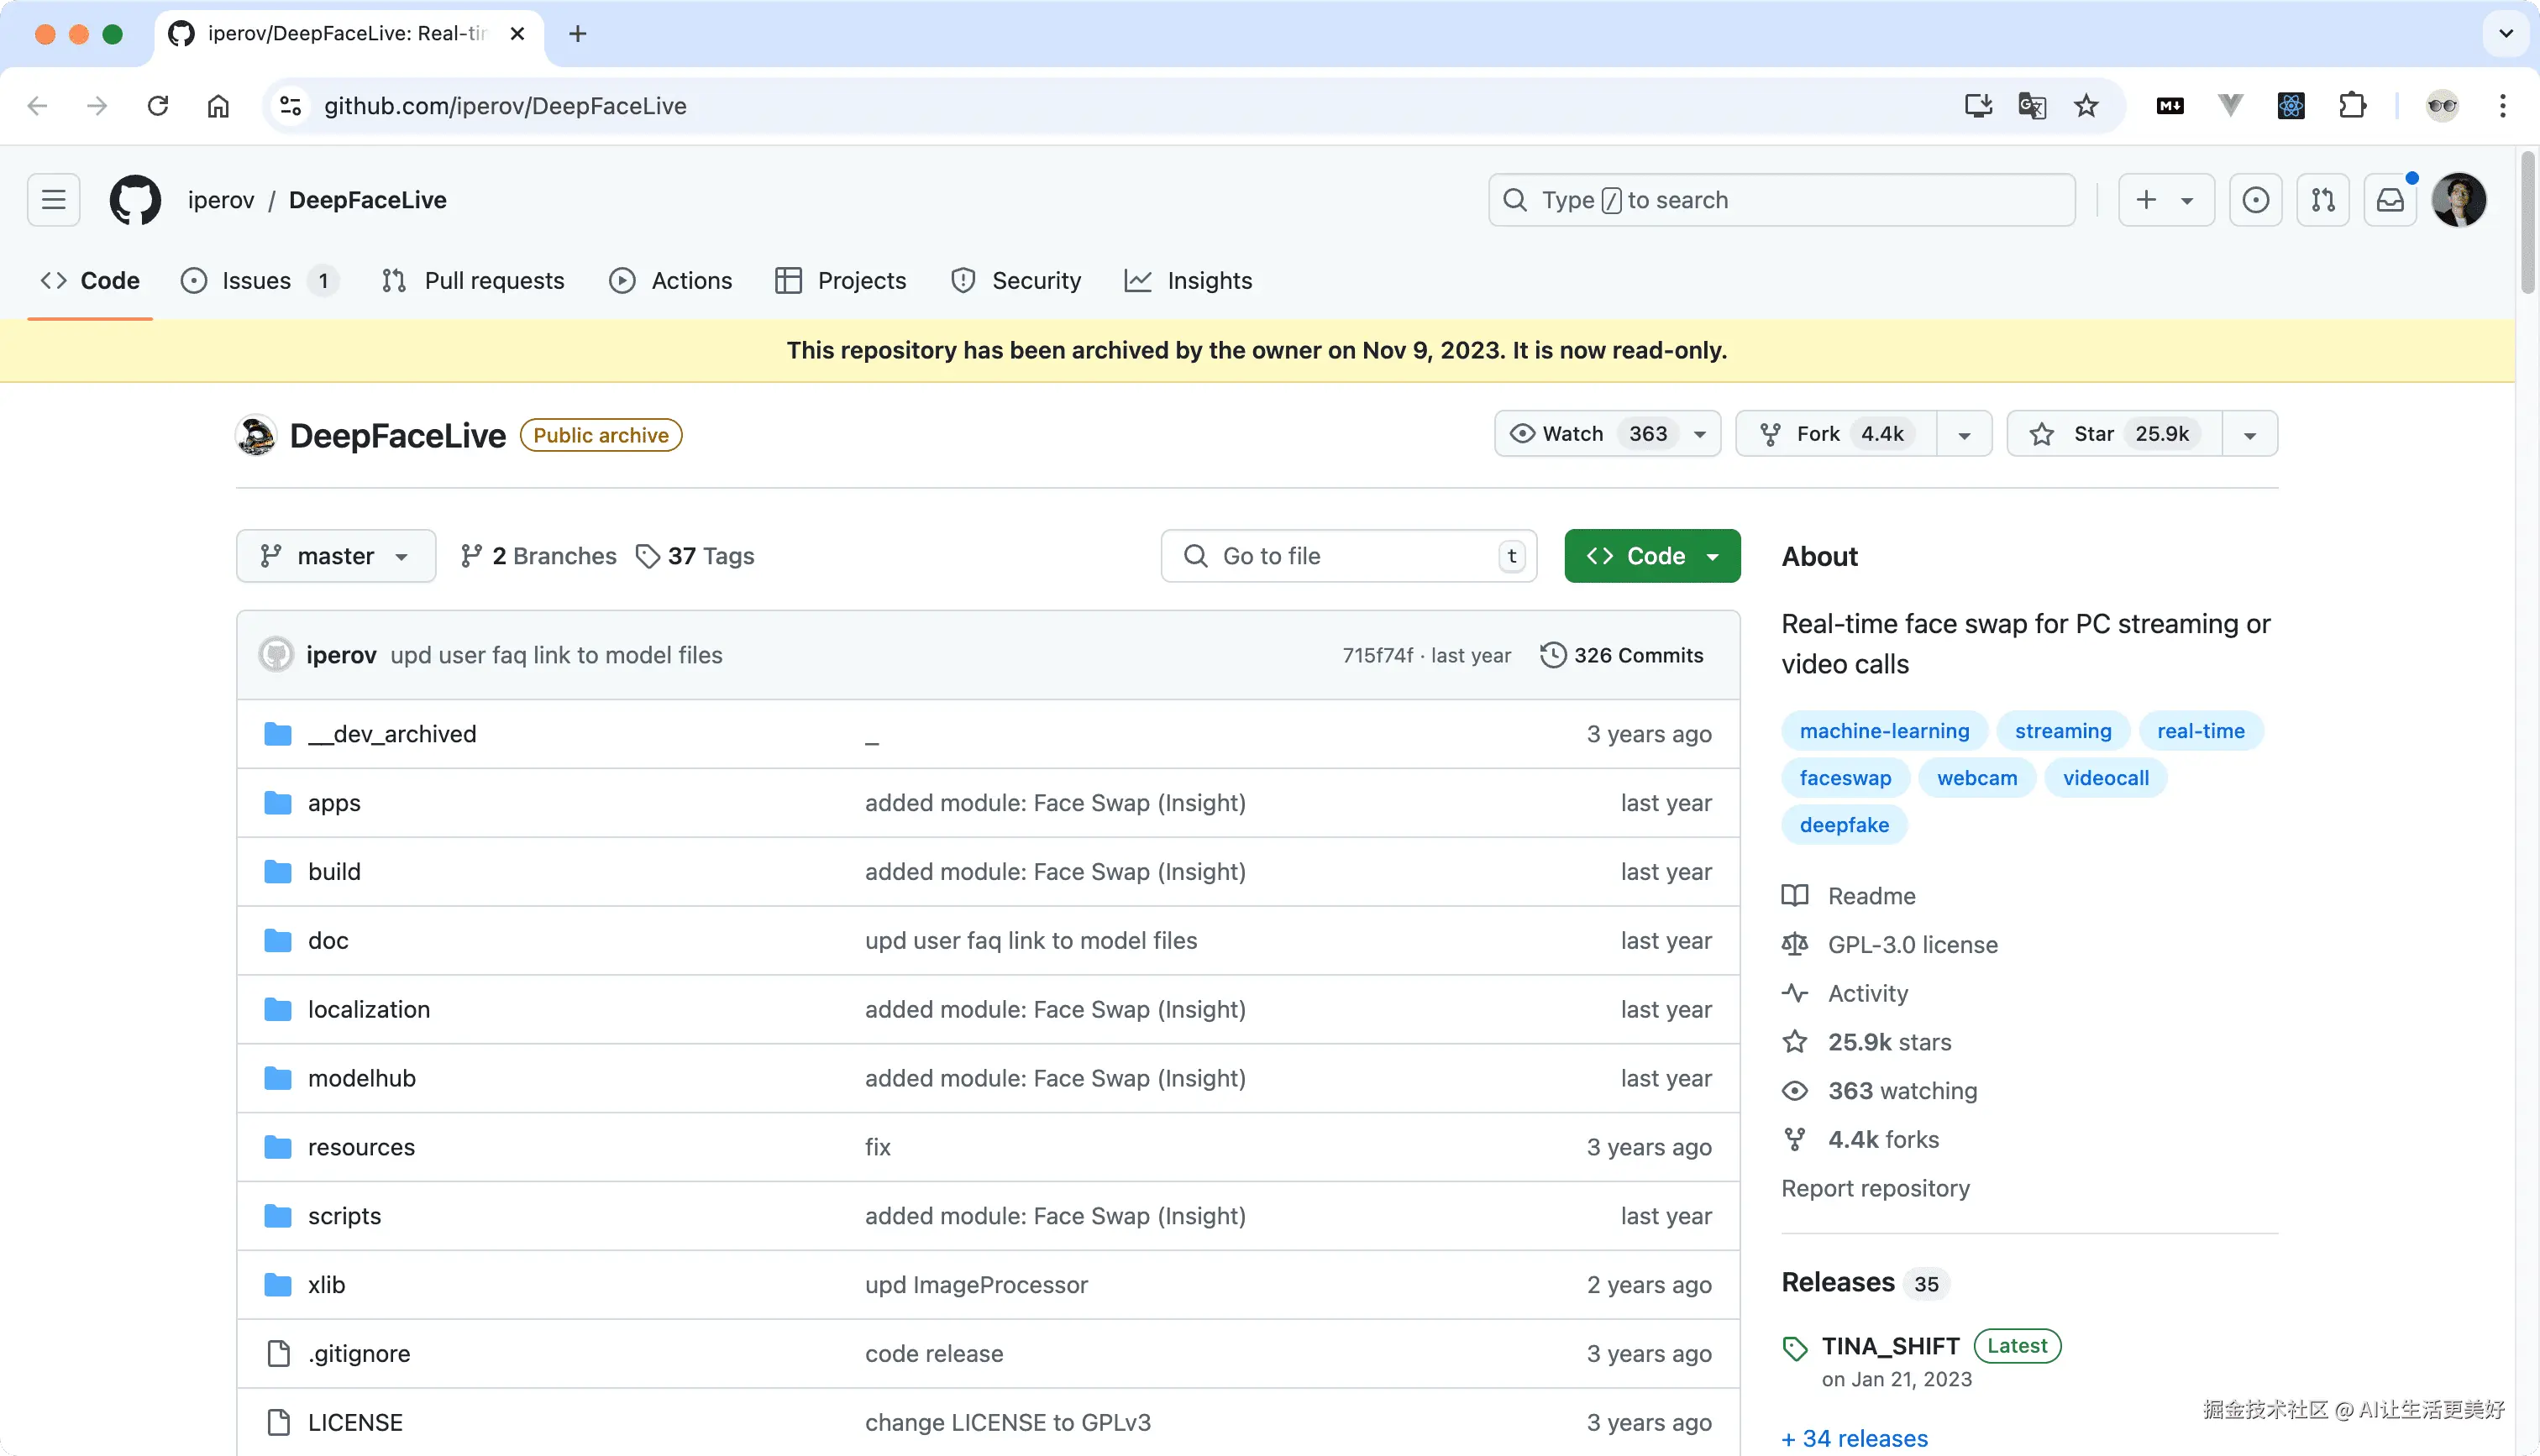Open the sidebar navigation hamburger menu

click(x=53, y=199)
